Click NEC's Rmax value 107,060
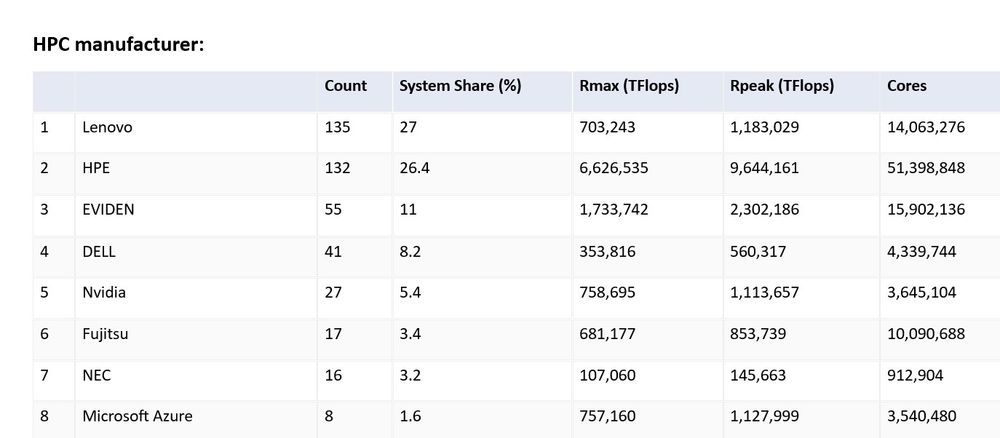 (607, 375)
